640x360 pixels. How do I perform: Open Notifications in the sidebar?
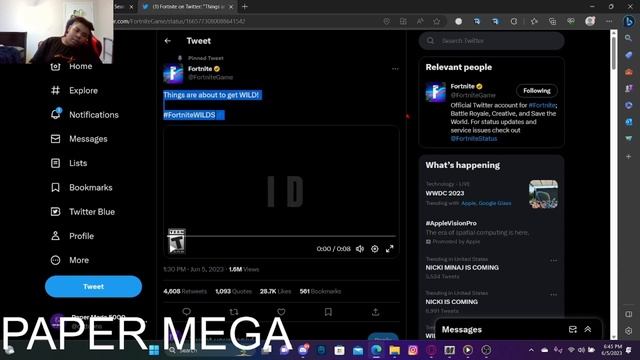(x=84, y=115)
